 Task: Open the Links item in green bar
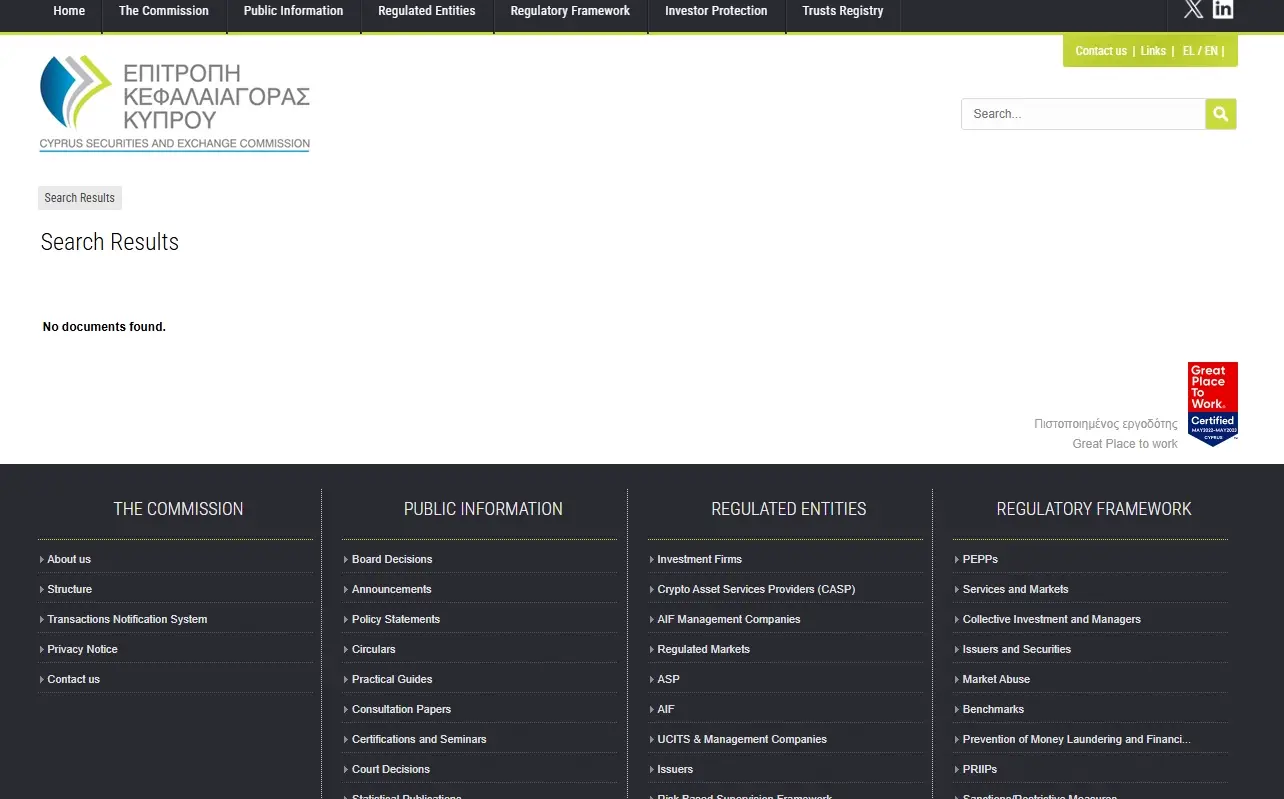point(1153,51)
